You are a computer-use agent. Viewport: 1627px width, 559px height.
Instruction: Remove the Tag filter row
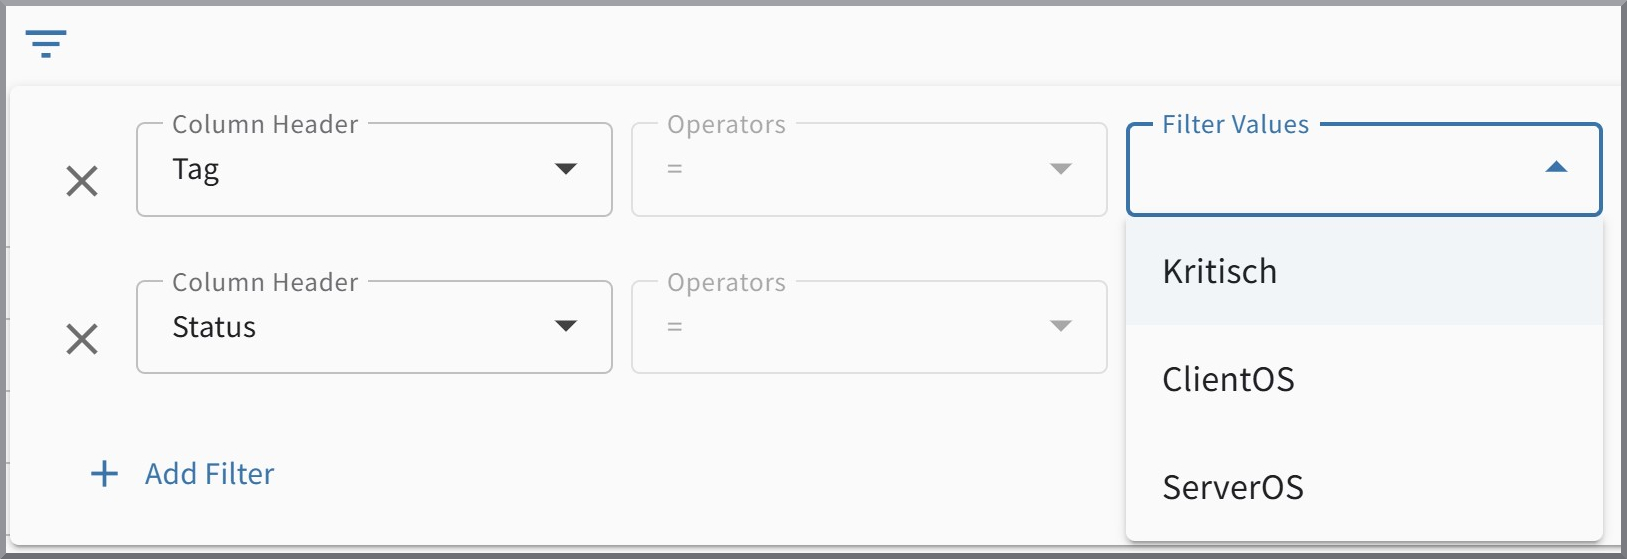coord(82,181)
